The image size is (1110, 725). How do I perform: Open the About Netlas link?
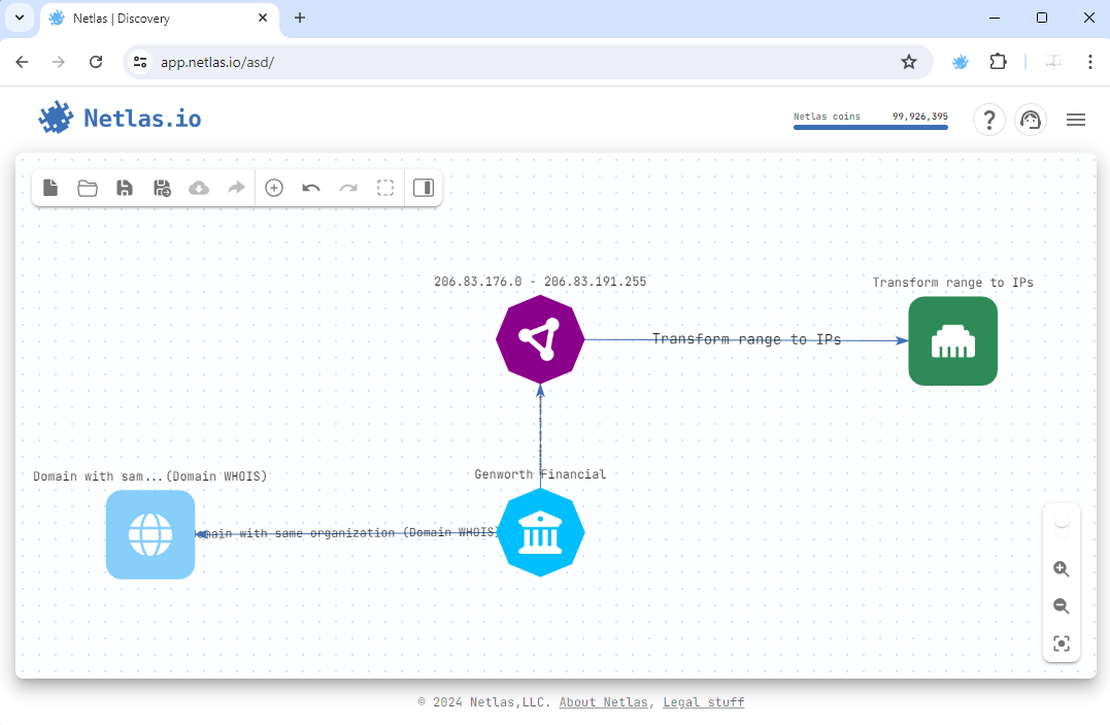(603, 702)
